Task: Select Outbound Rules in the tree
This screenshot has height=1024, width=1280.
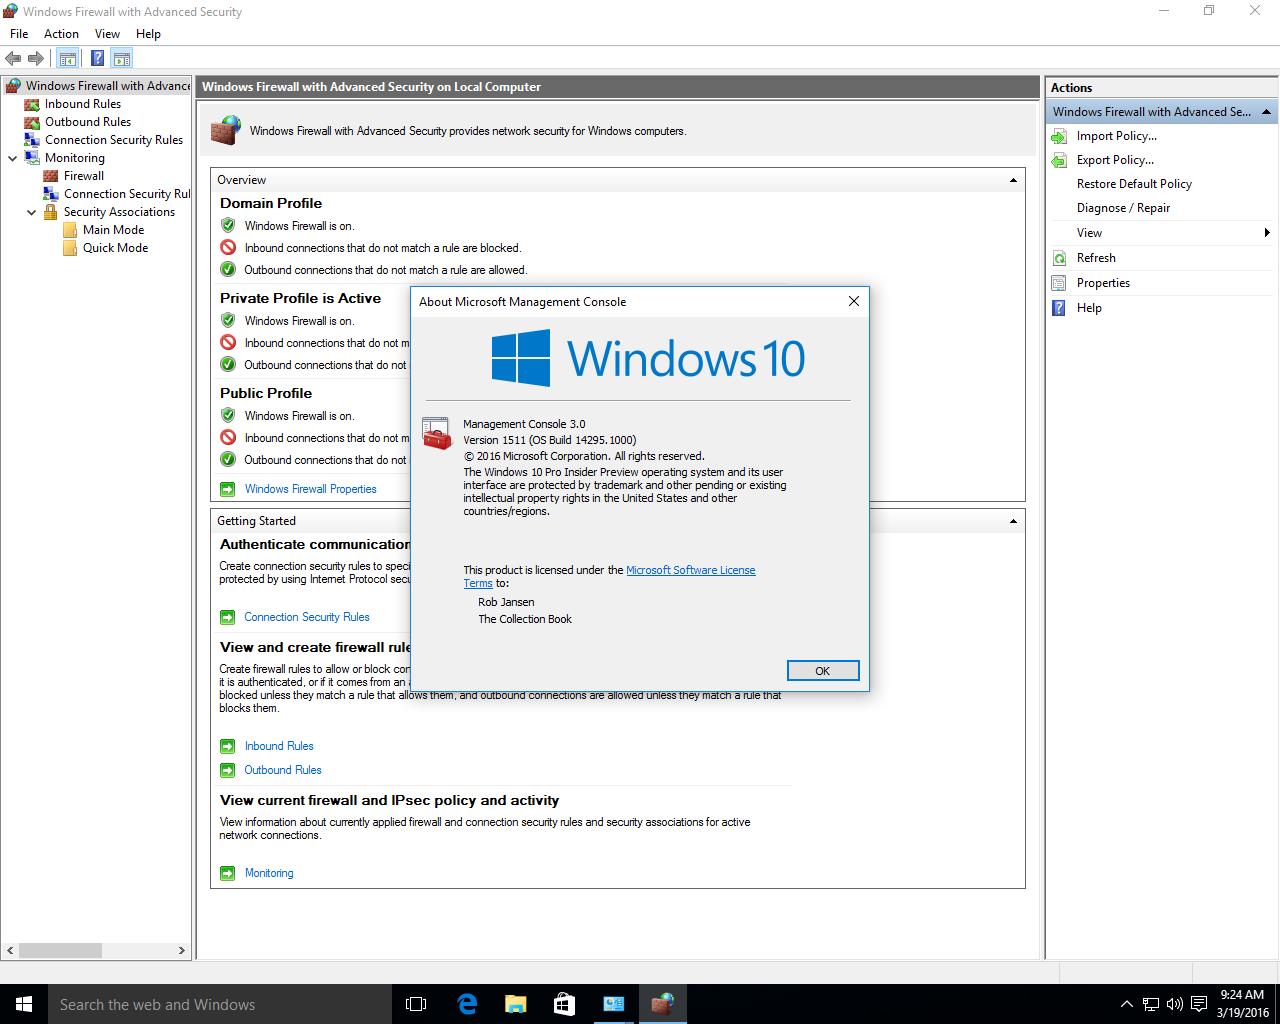Action: coord(87,122)
